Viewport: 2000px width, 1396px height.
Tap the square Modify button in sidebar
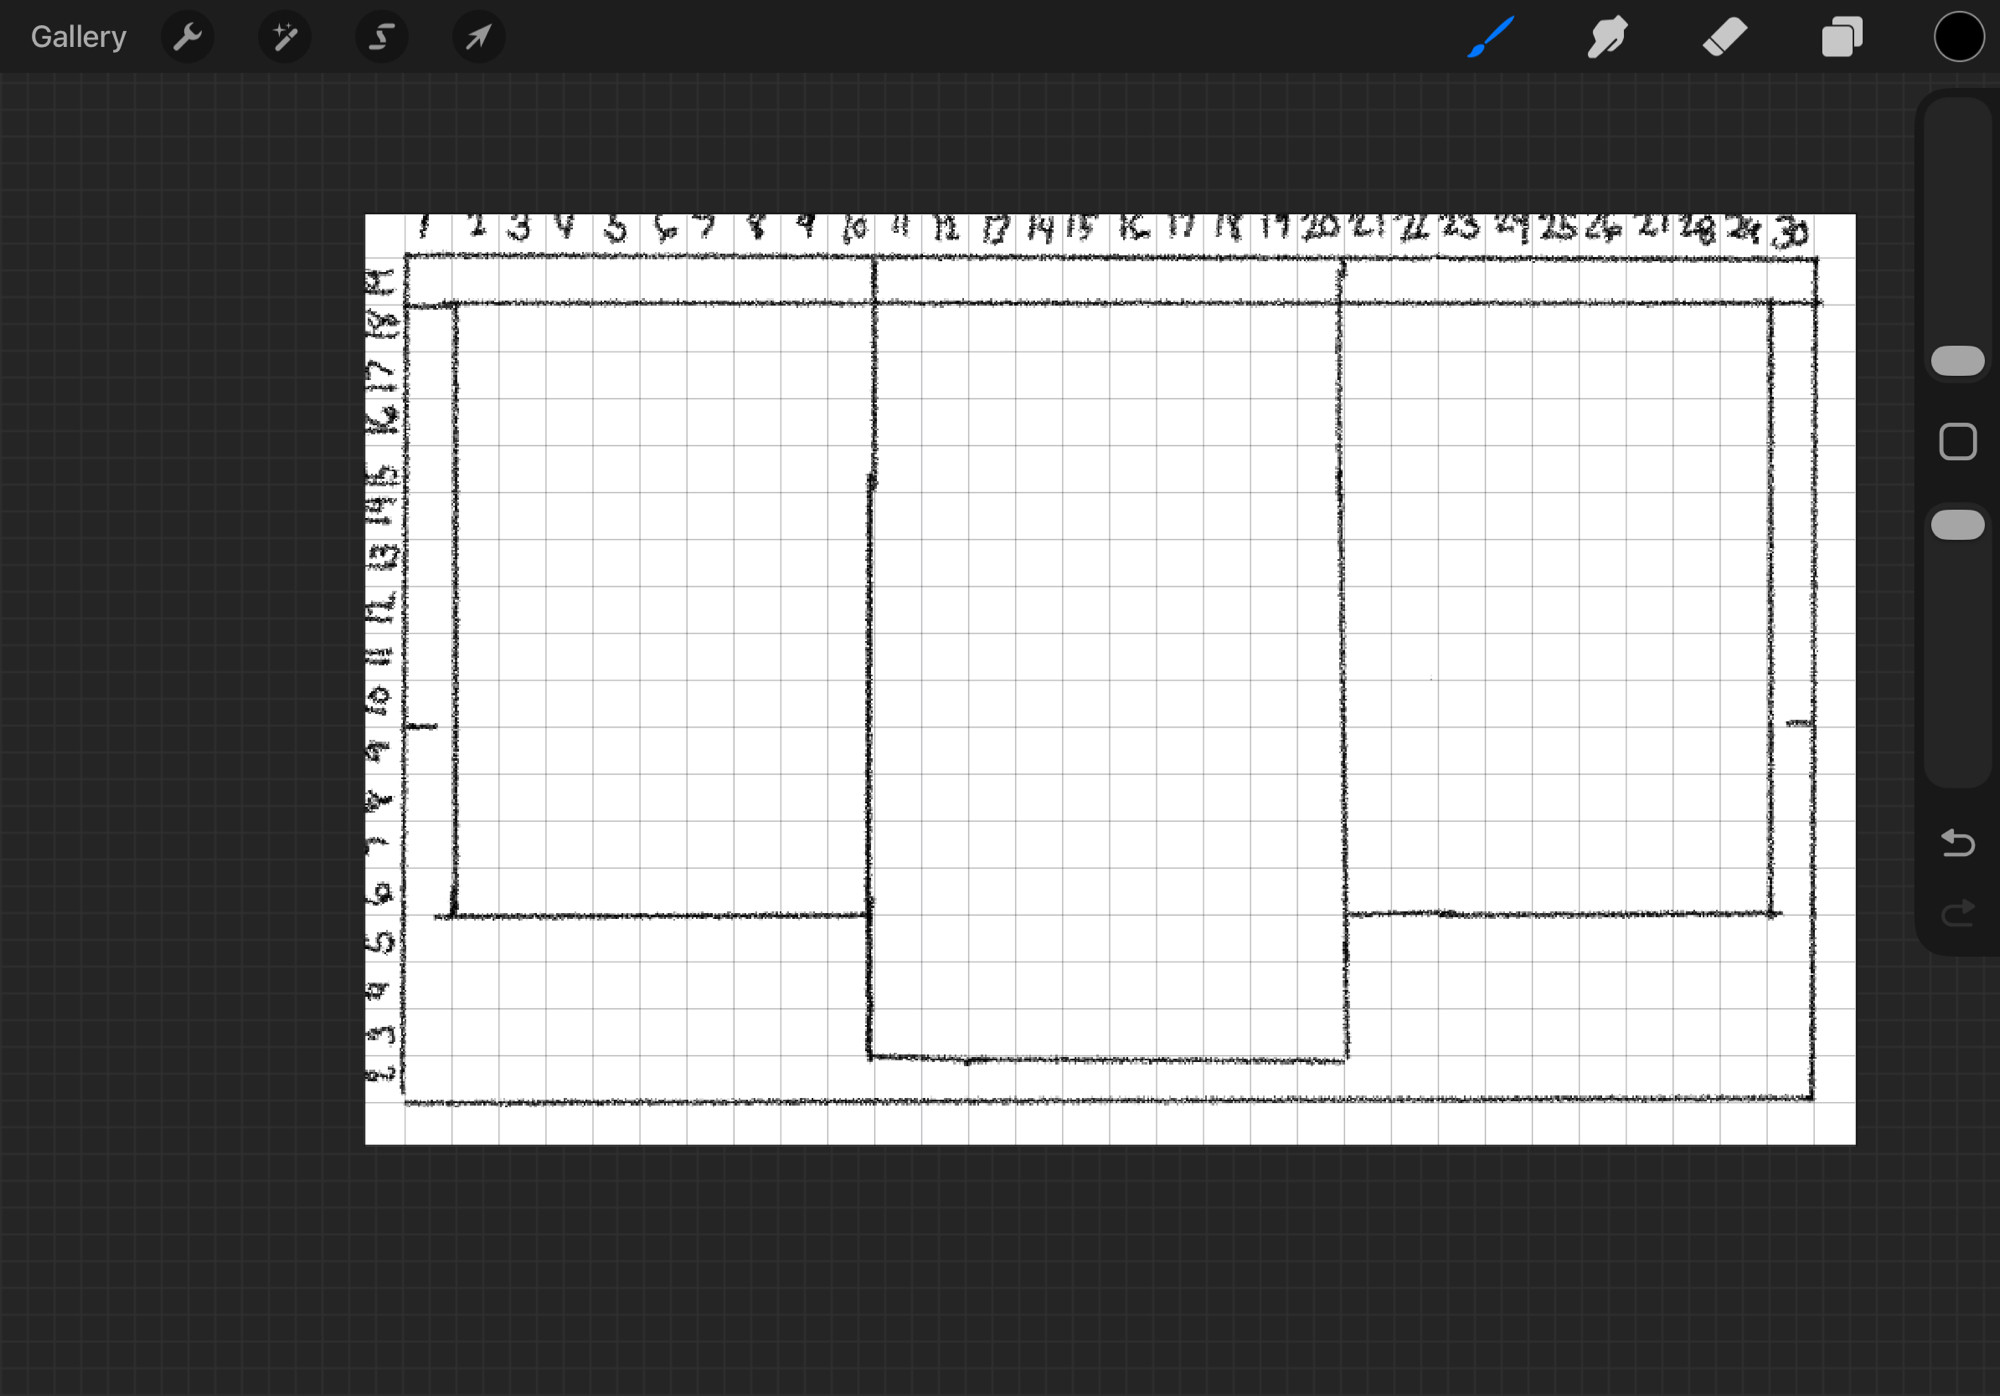(1957, 442)
